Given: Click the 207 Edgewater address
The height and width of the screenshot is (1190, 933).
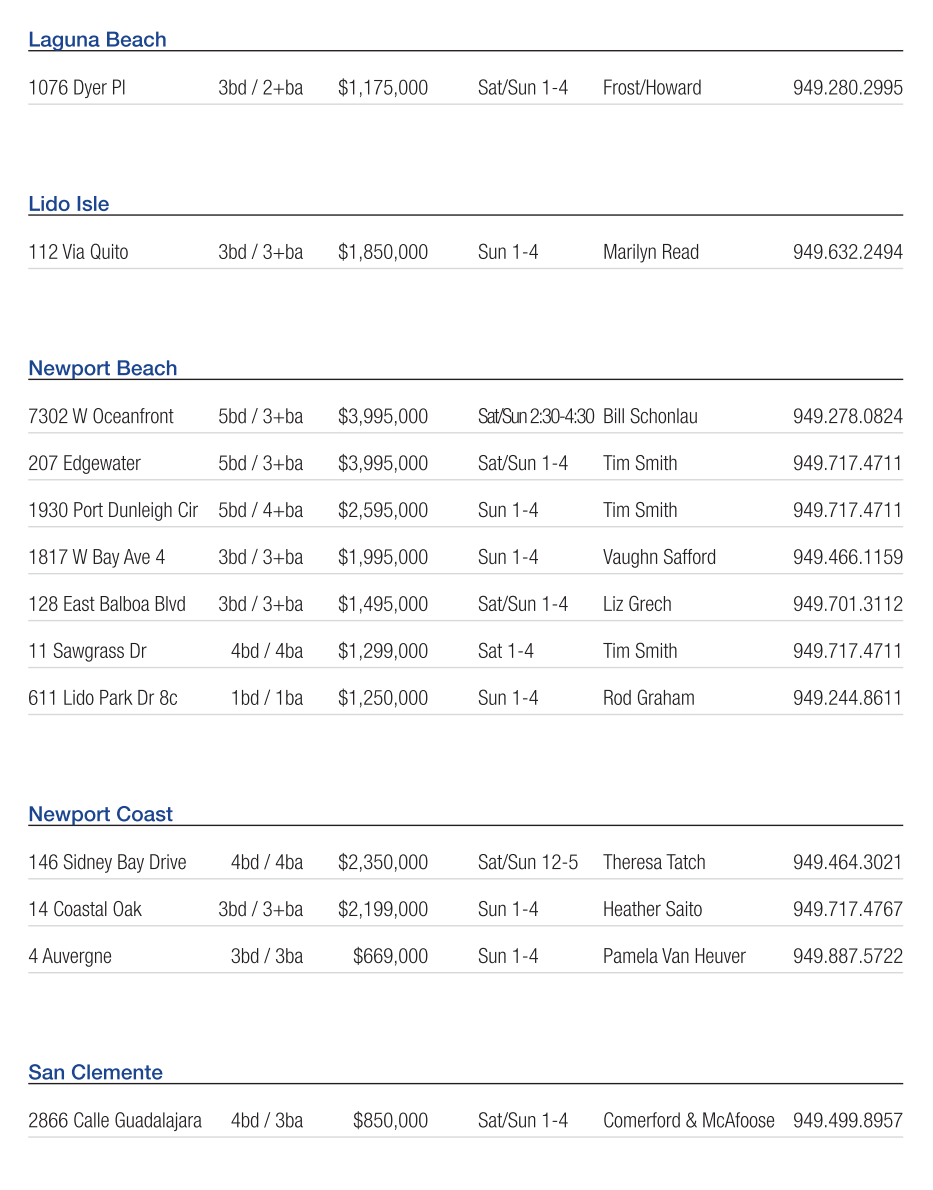Looking at the screenshot, I should click(84, 463).
